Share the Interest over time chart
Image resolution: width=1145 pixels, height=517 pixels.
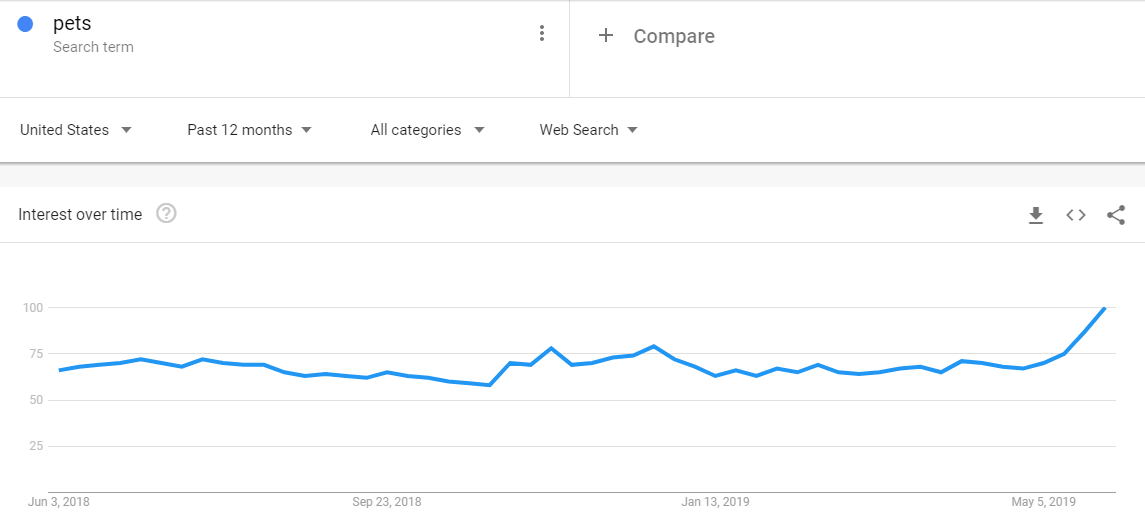(x=1116, y=215)
